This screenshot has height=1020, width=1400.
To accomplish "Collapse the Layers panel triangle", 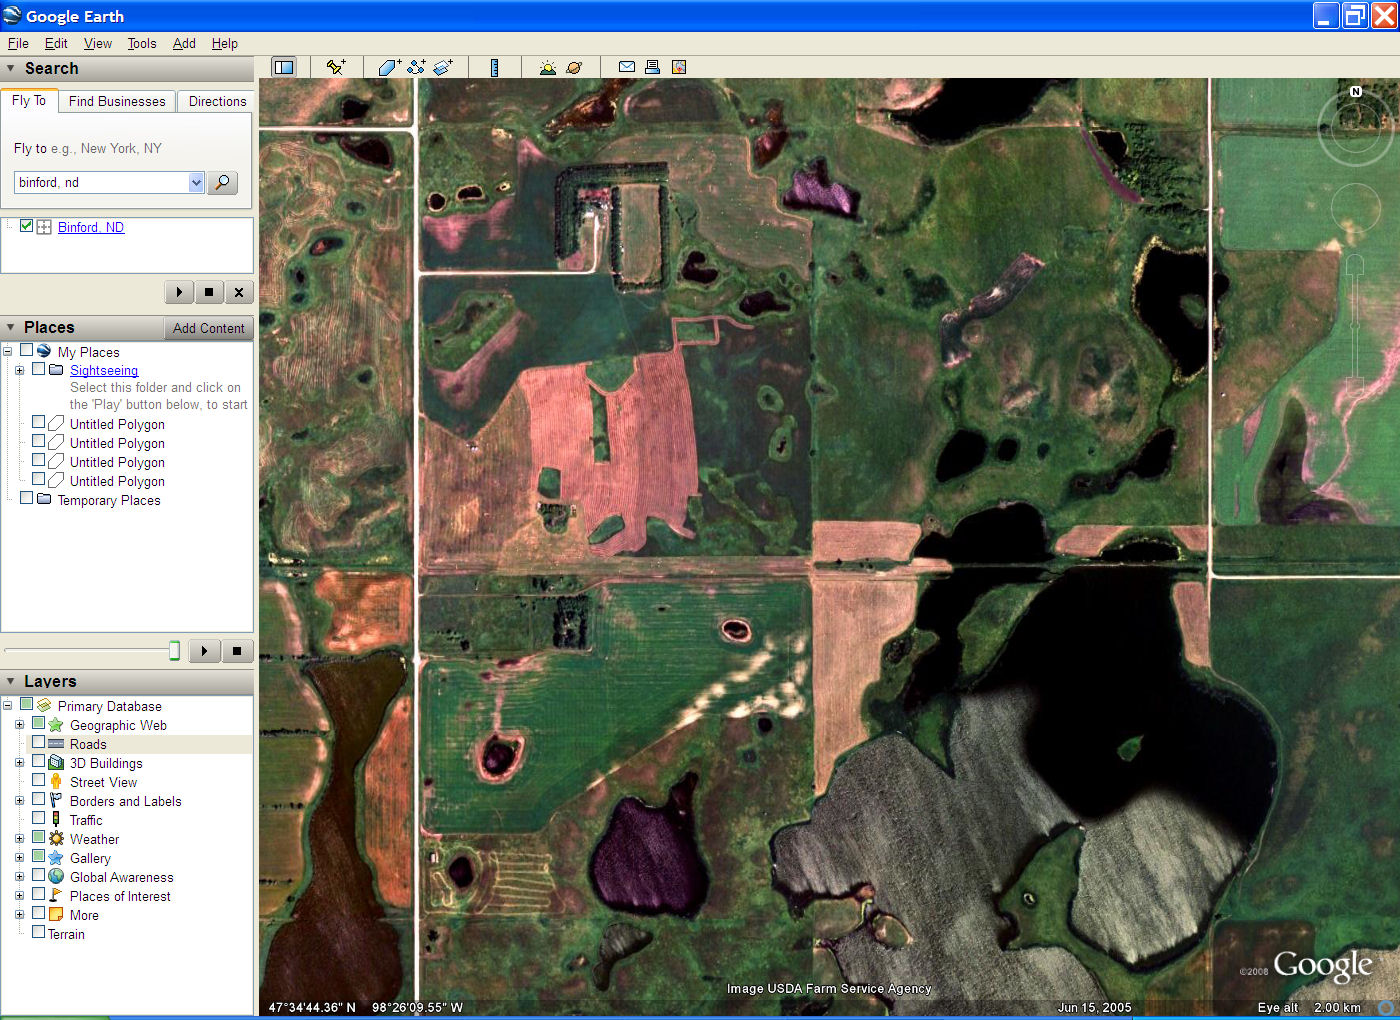I will coord(11,681).
